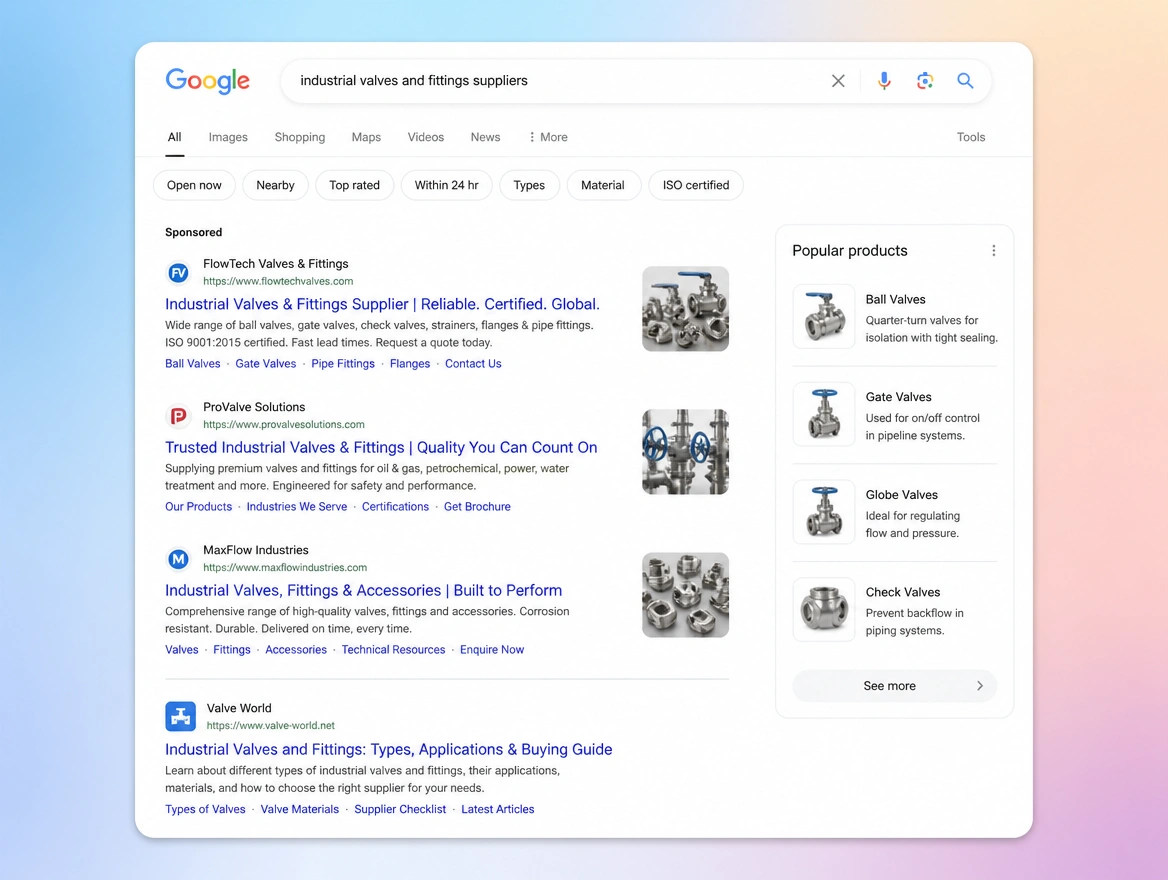Select the All results tab
The height and width of the screenshot is (880, 1168).
click(x=174, y=137)
